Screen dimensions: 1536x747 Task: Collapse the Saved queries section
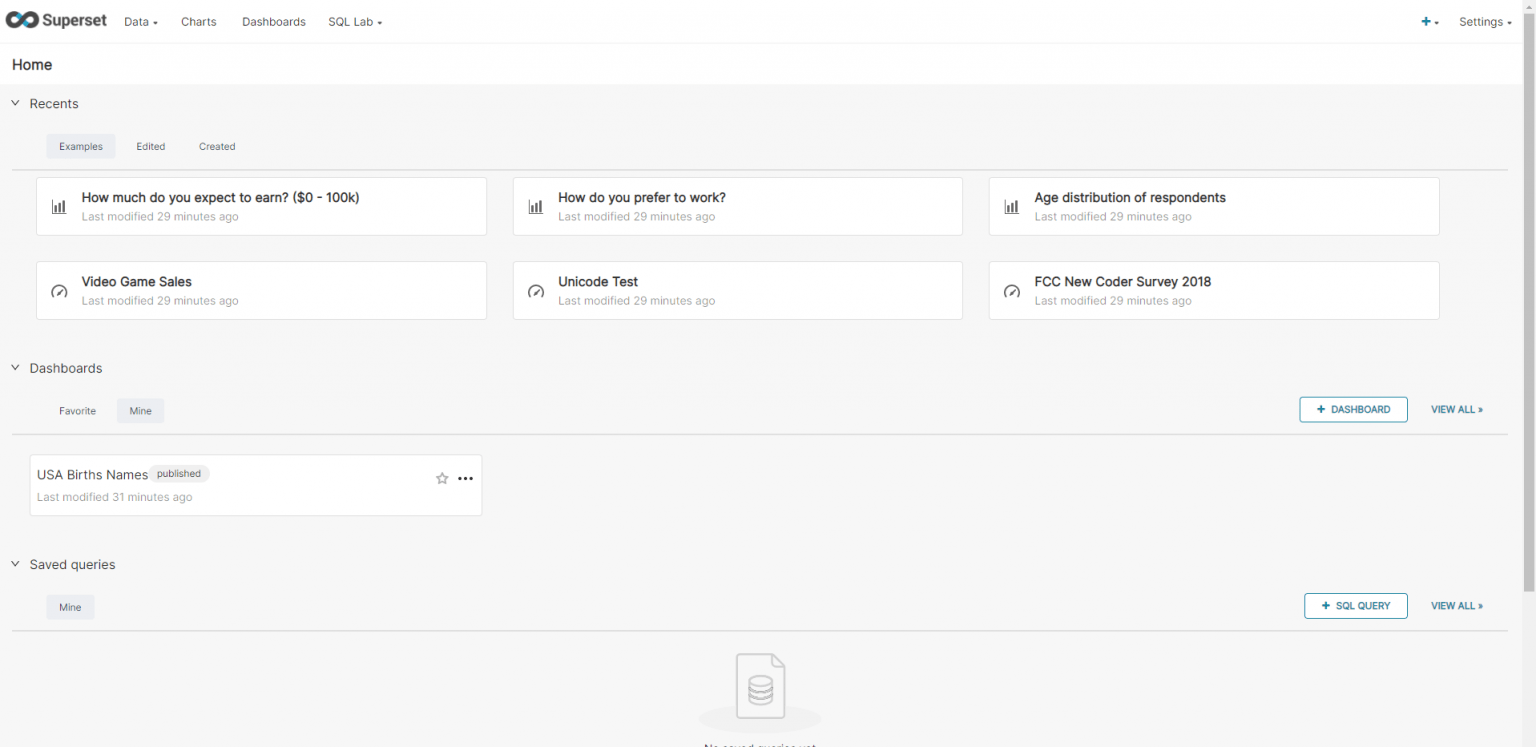tap(16, 565)
